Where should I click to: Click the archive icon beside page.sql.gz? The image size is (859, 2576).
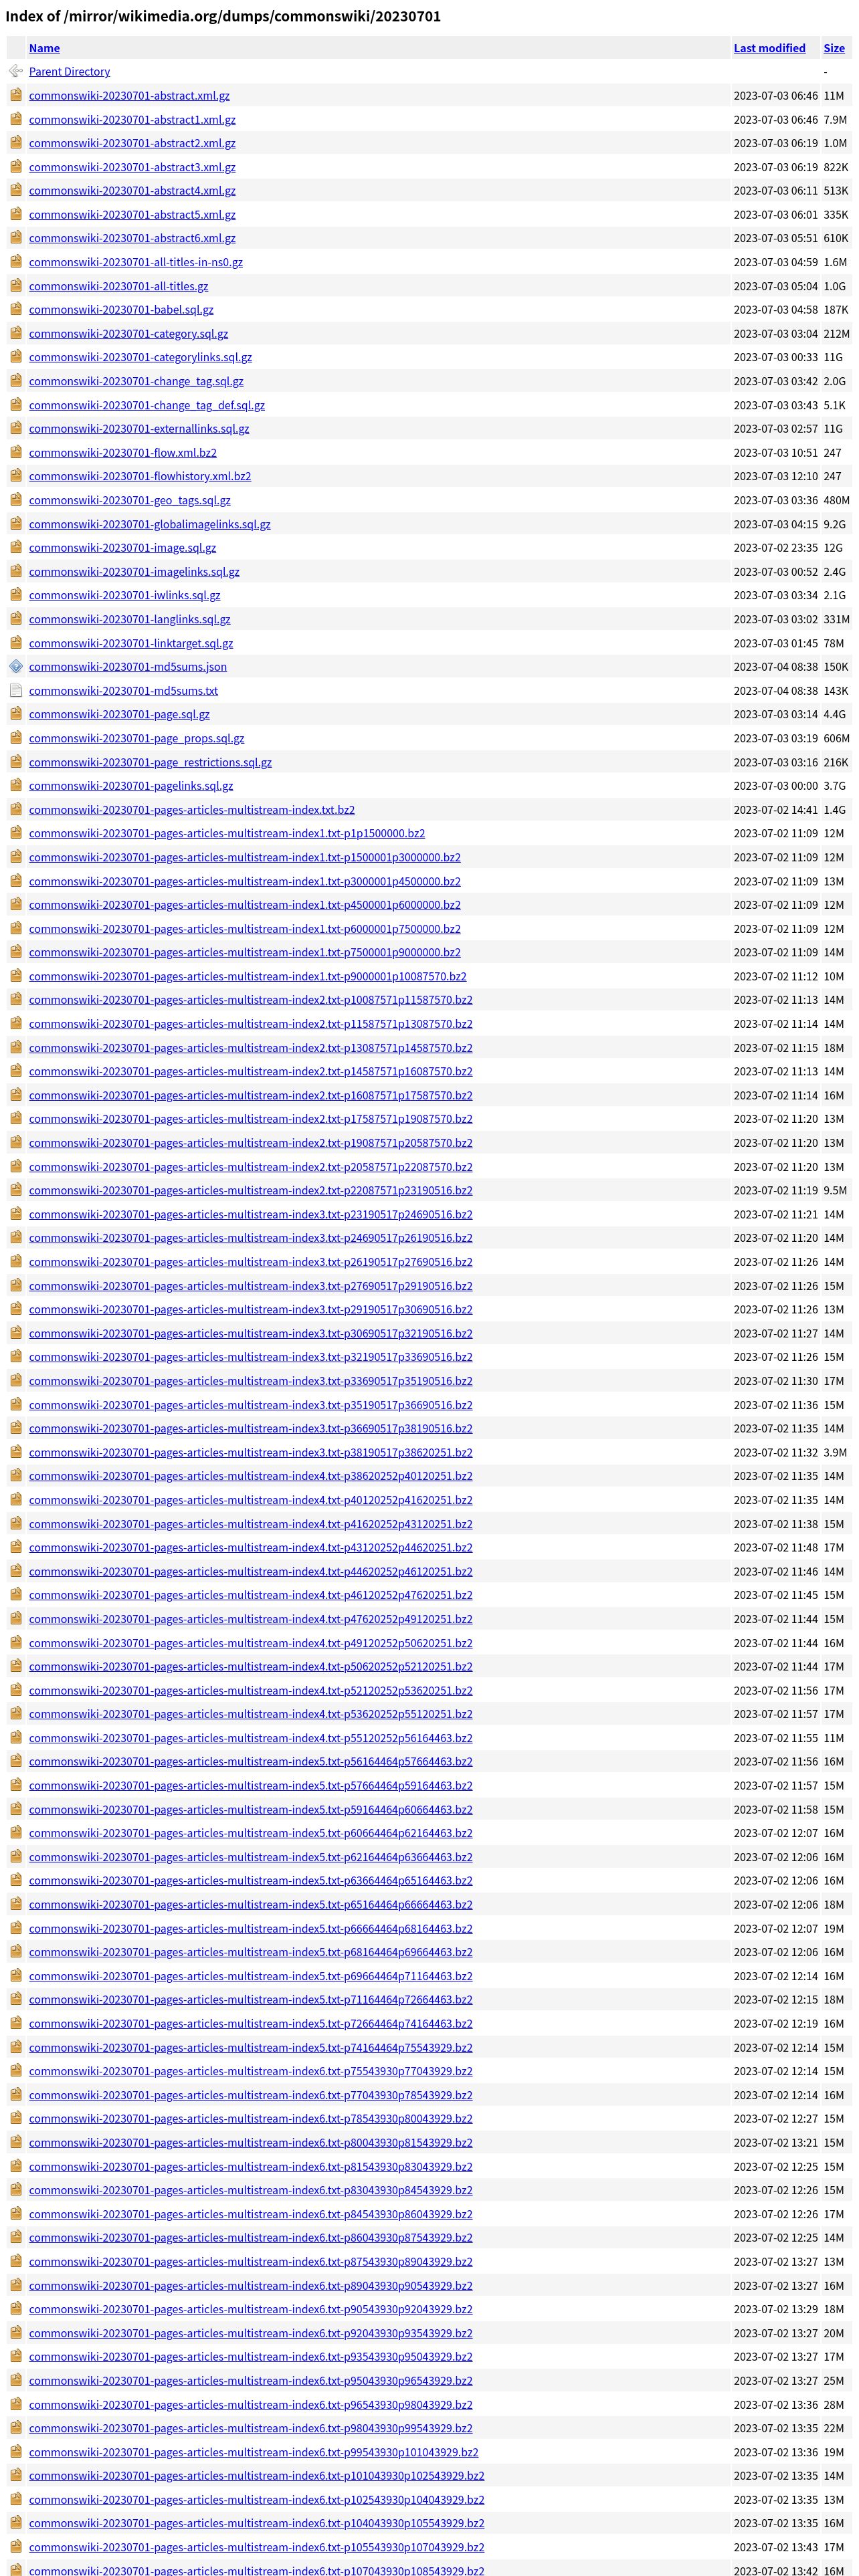pyautogui.click(x=16, y=714)
